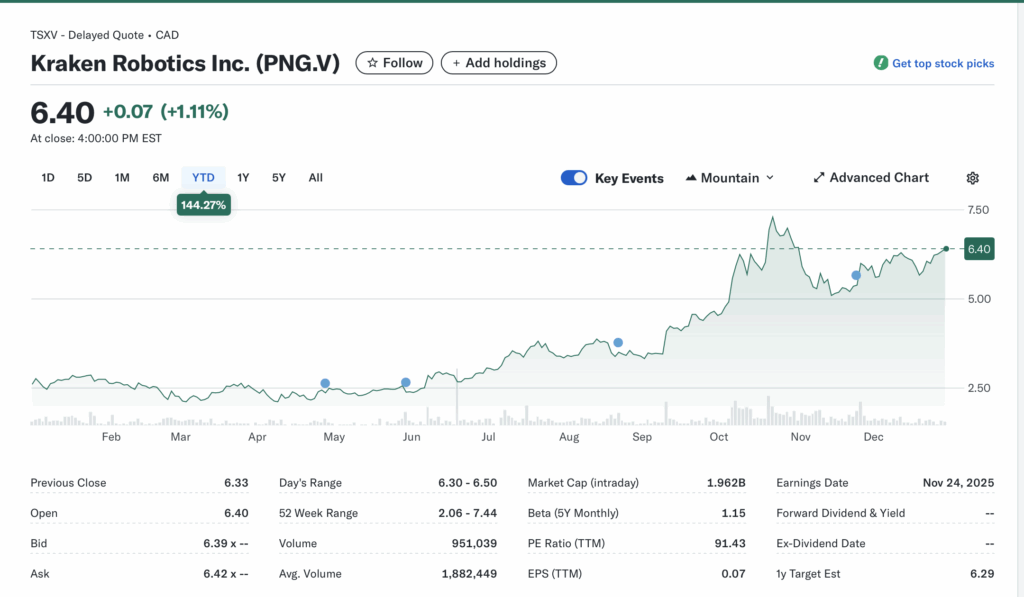This screenshot has height=597, width=1024.
Task: Click the star icon in the Follow button
Action: [370, 62]
